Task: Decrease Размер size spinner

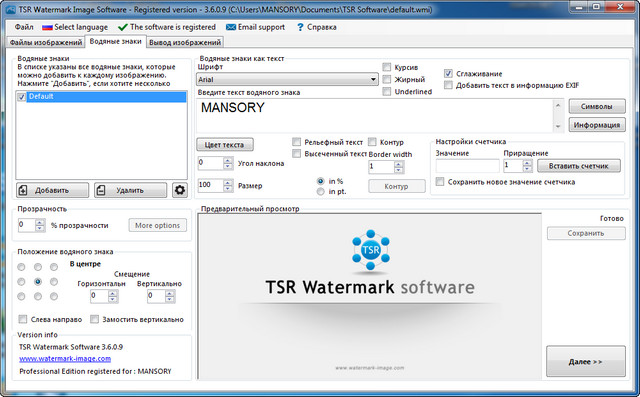Action: pos(228,189)
